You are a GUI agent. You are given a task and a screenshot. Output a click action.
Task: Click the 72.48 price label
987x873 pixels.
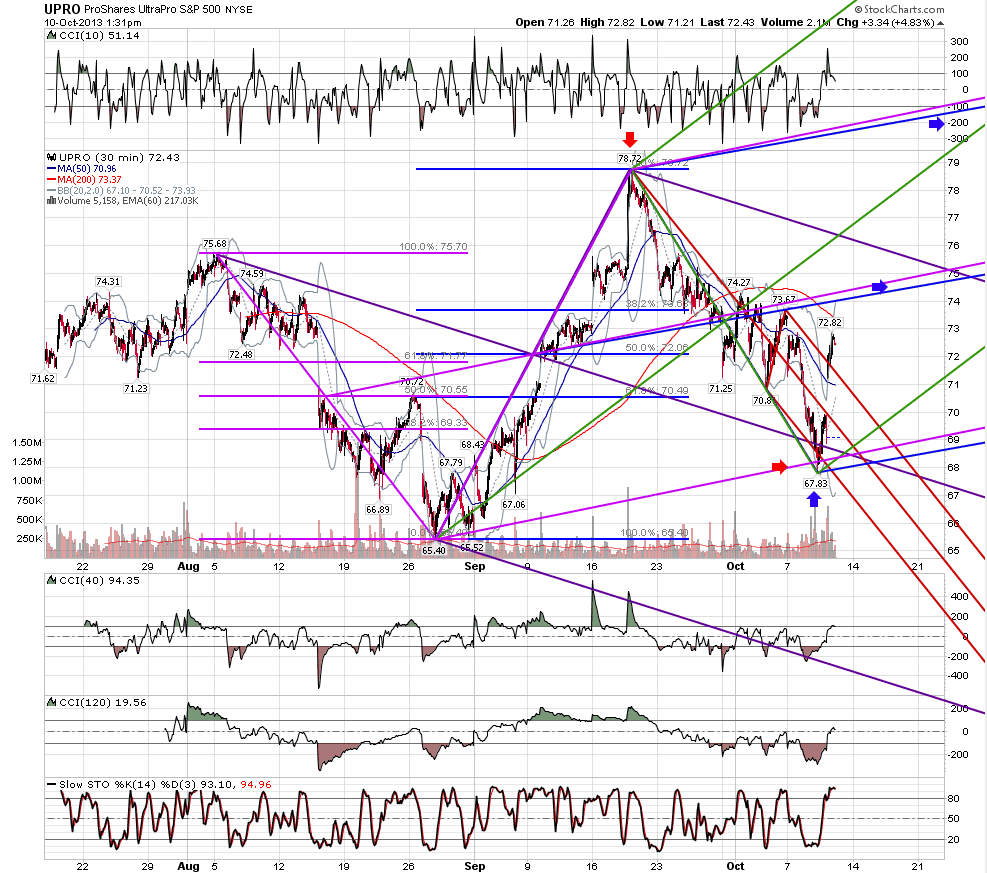(x=240, y=354)
